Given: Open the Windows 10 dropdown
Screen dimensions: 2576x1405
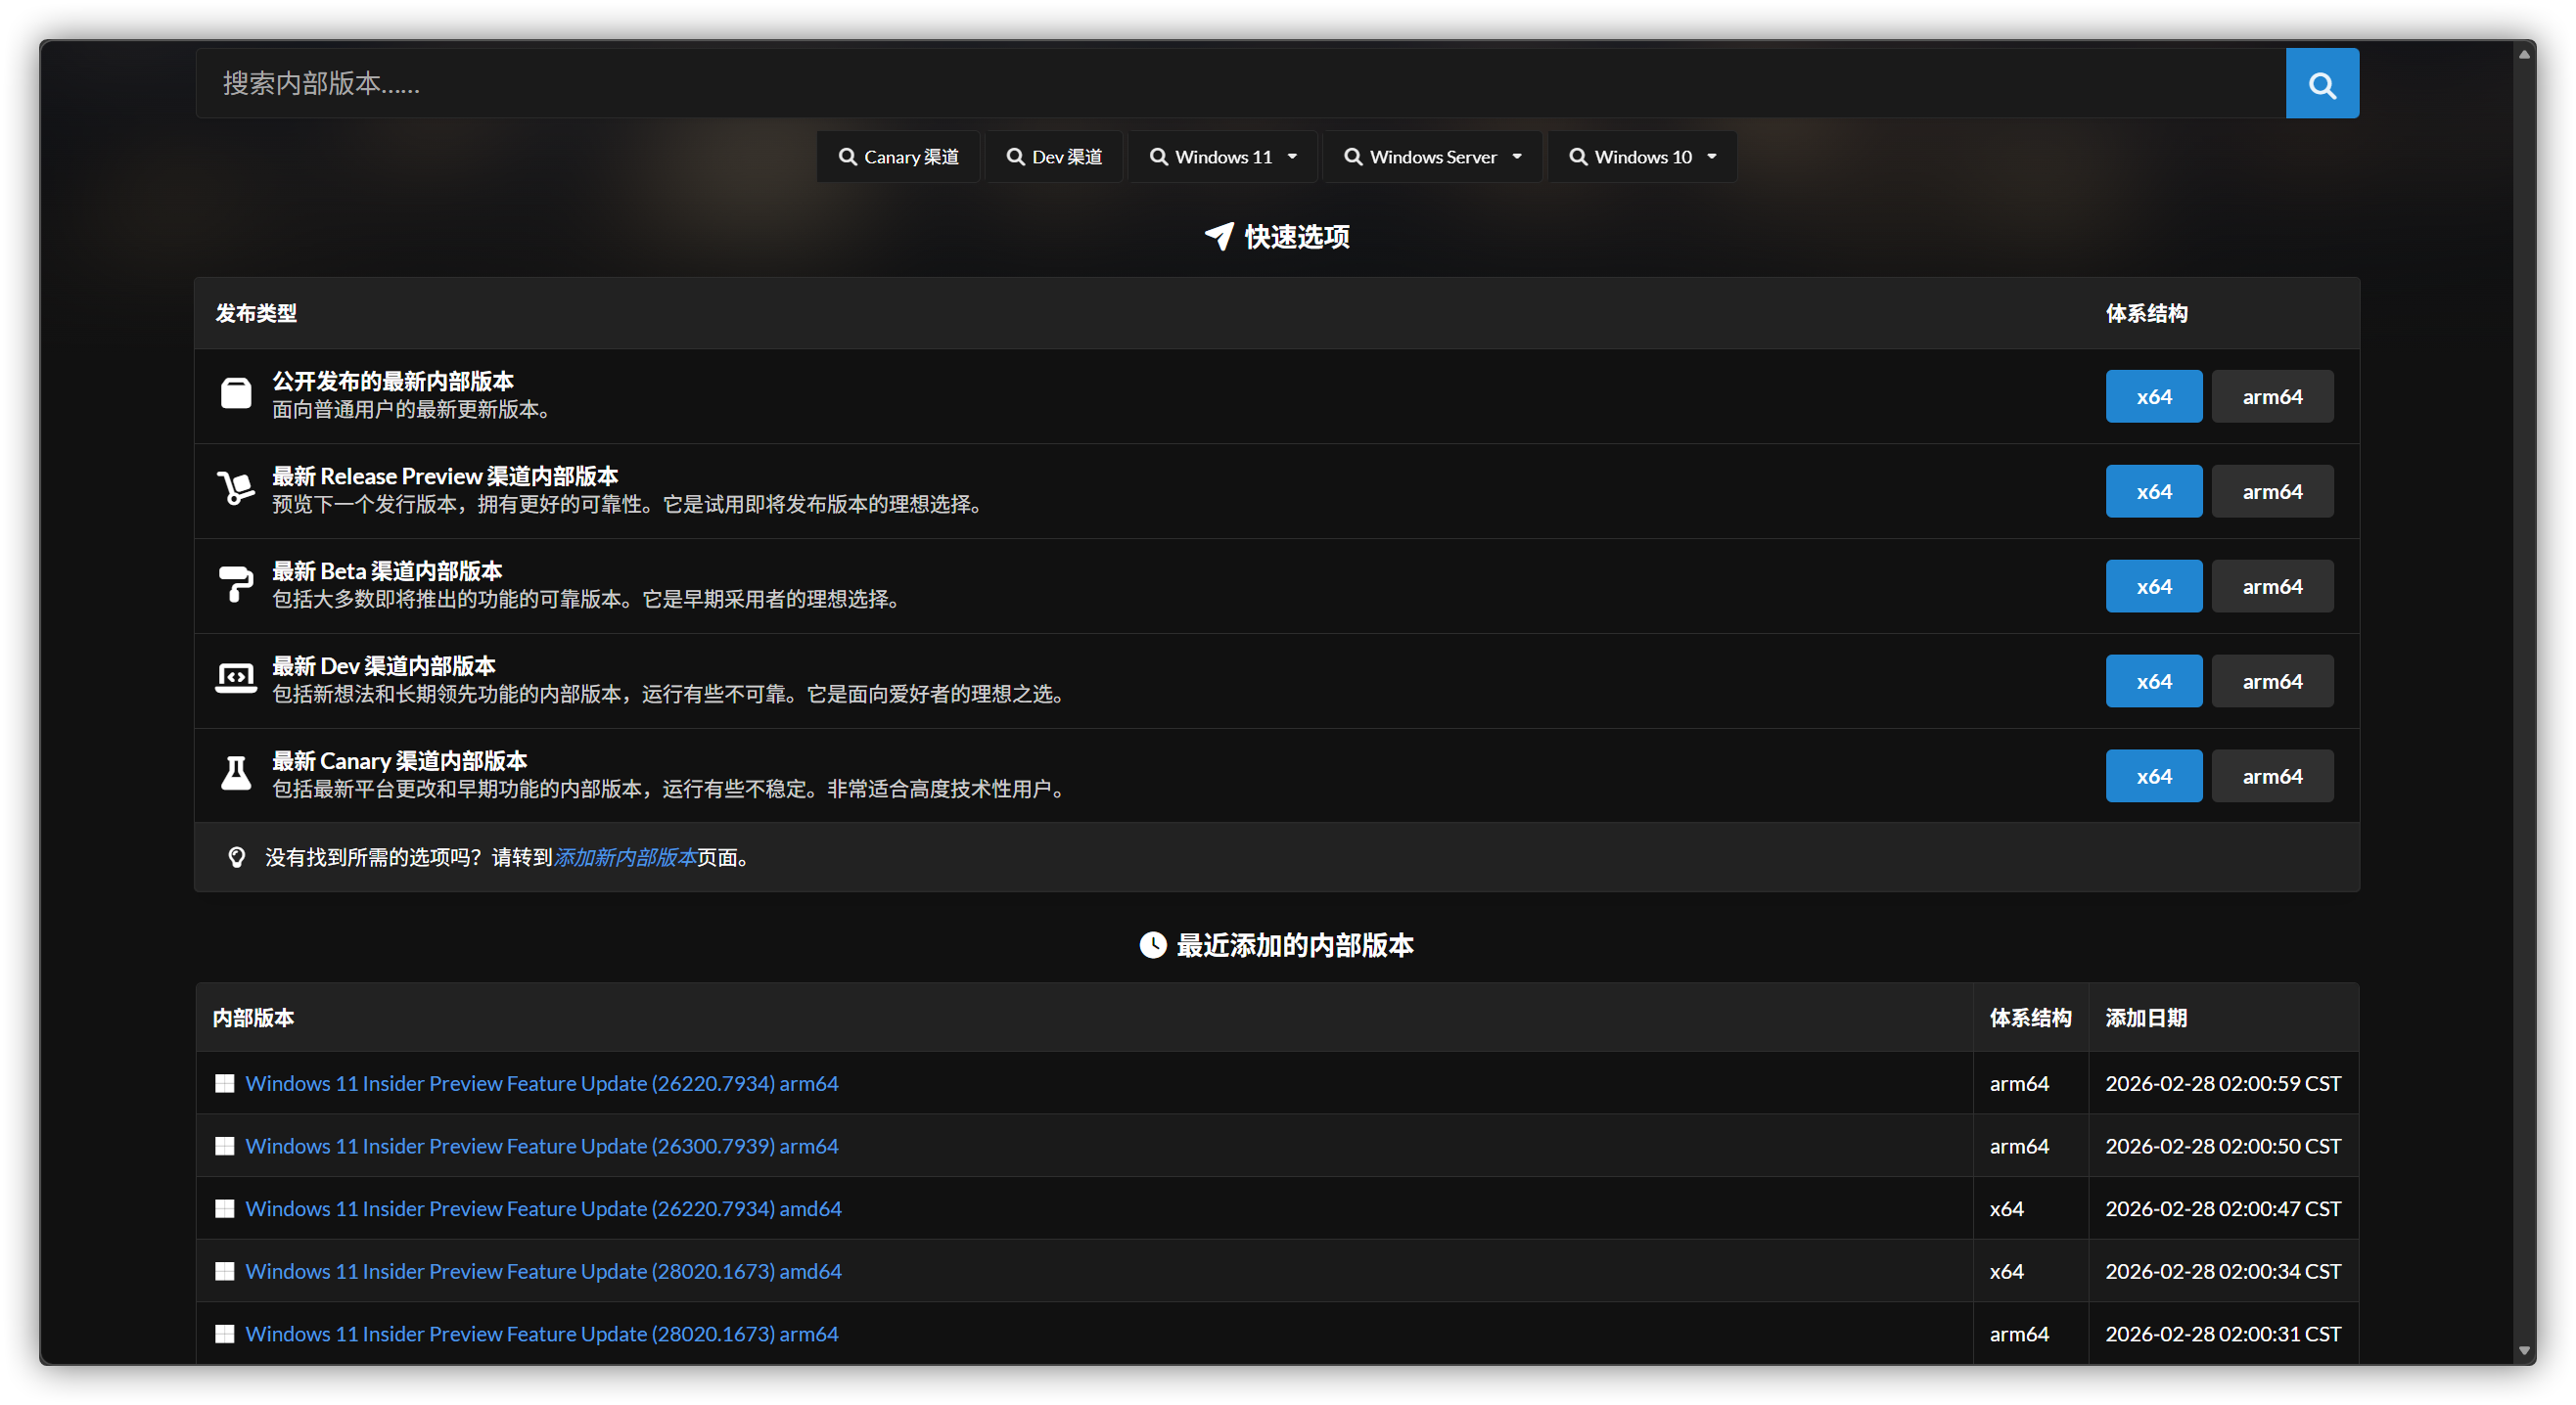Looking at the screenshot, I should pos(1641,156).
